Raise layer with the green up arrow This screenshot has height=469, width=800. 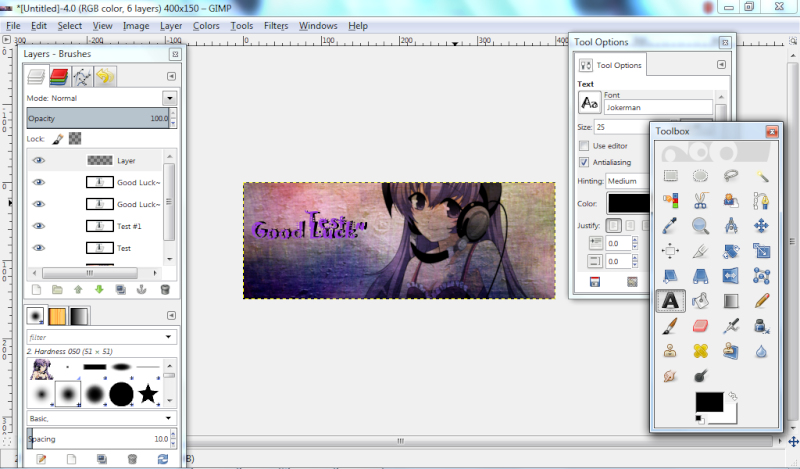pyautogui.click(x=78, y=290)
